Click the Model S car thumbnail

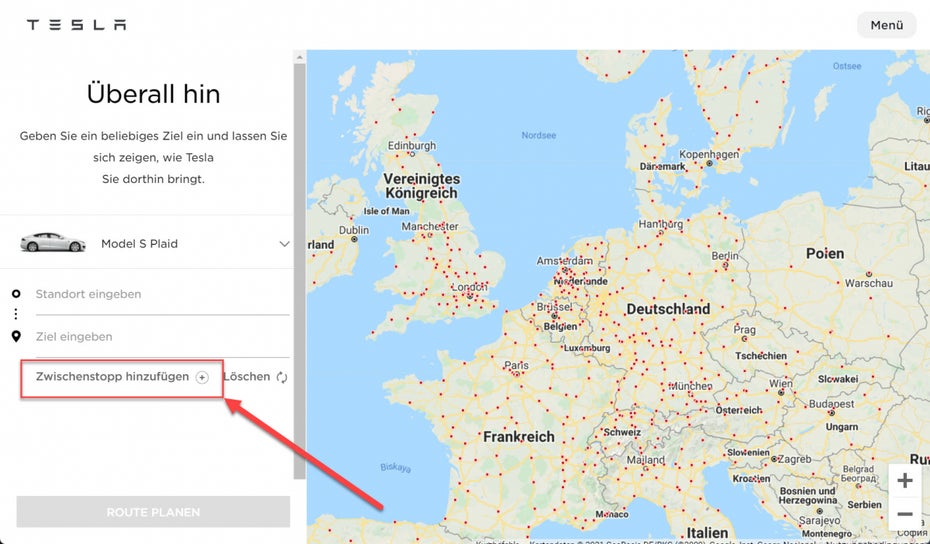click(x=53, y=243)
